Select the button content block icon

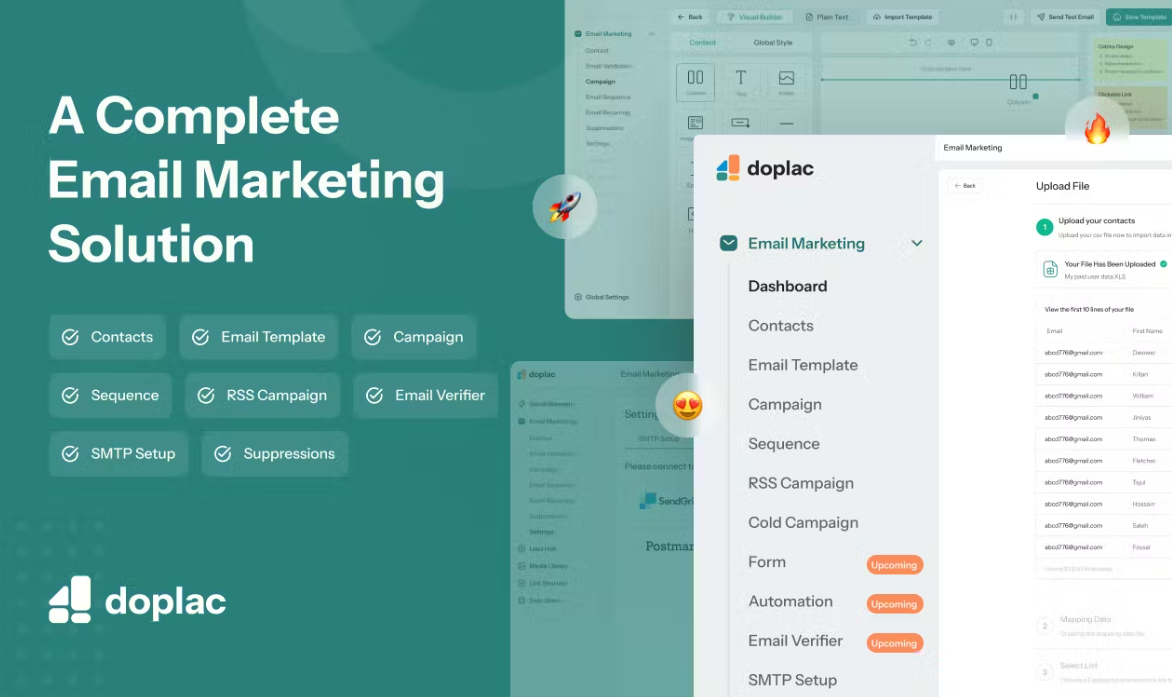(x=741, y=123)
